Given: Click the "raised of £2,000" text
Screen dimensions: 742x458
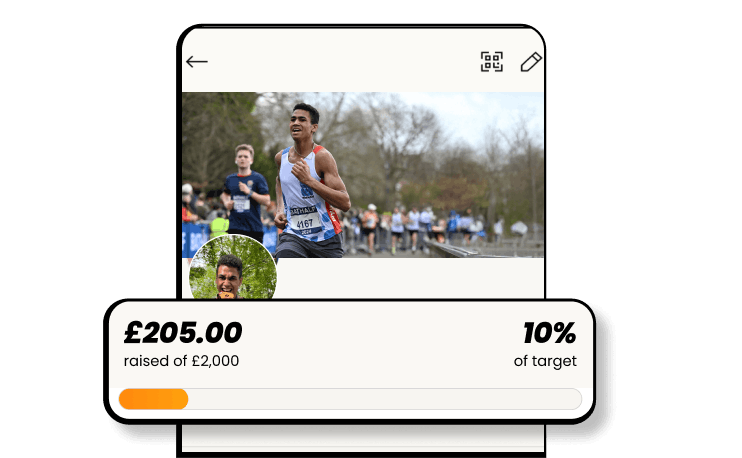Looking at the screenshot, I should click(x=181, y=361).
